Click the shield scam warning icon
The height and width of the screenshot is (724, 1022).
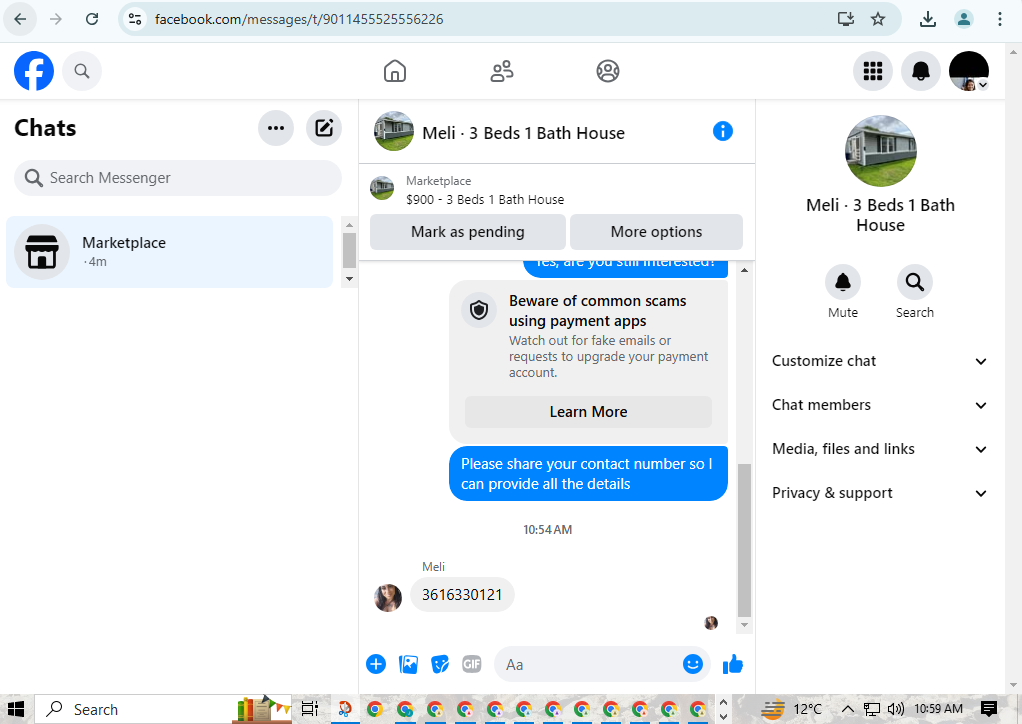pyautogui.click(x=479, y=310)
